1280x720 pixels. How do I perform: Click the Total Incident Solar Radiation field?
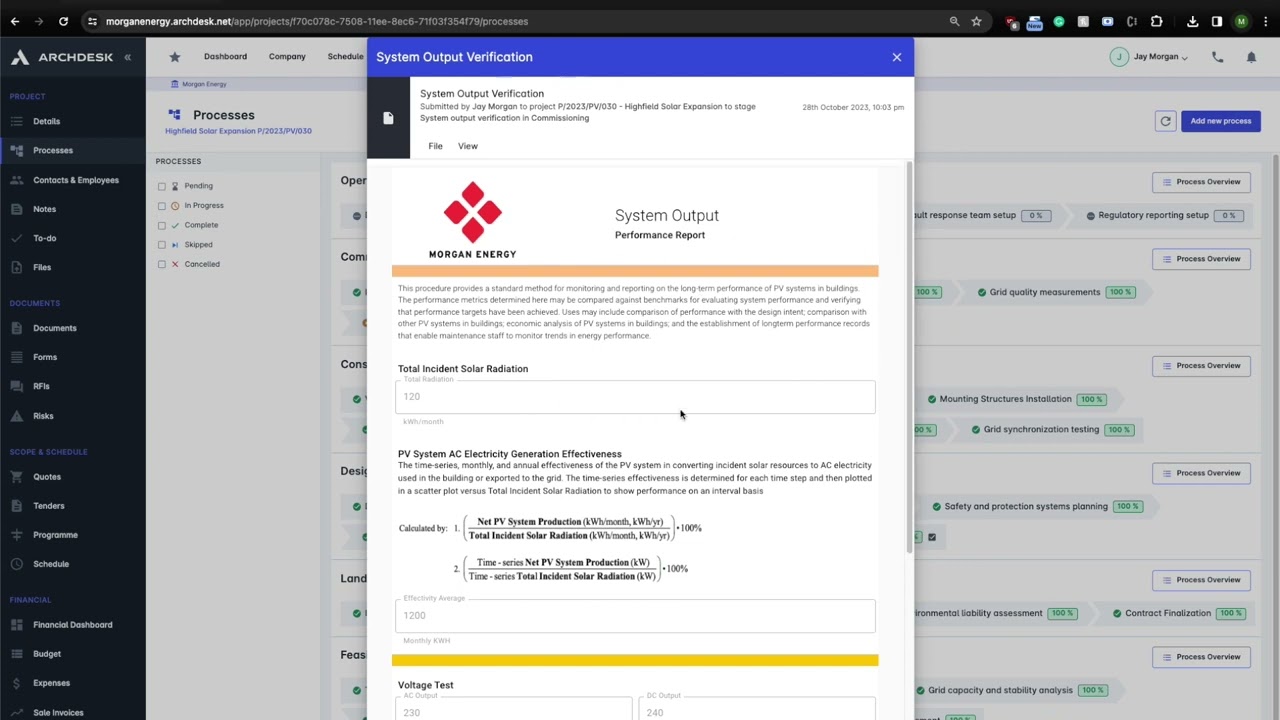coord(635,397)
